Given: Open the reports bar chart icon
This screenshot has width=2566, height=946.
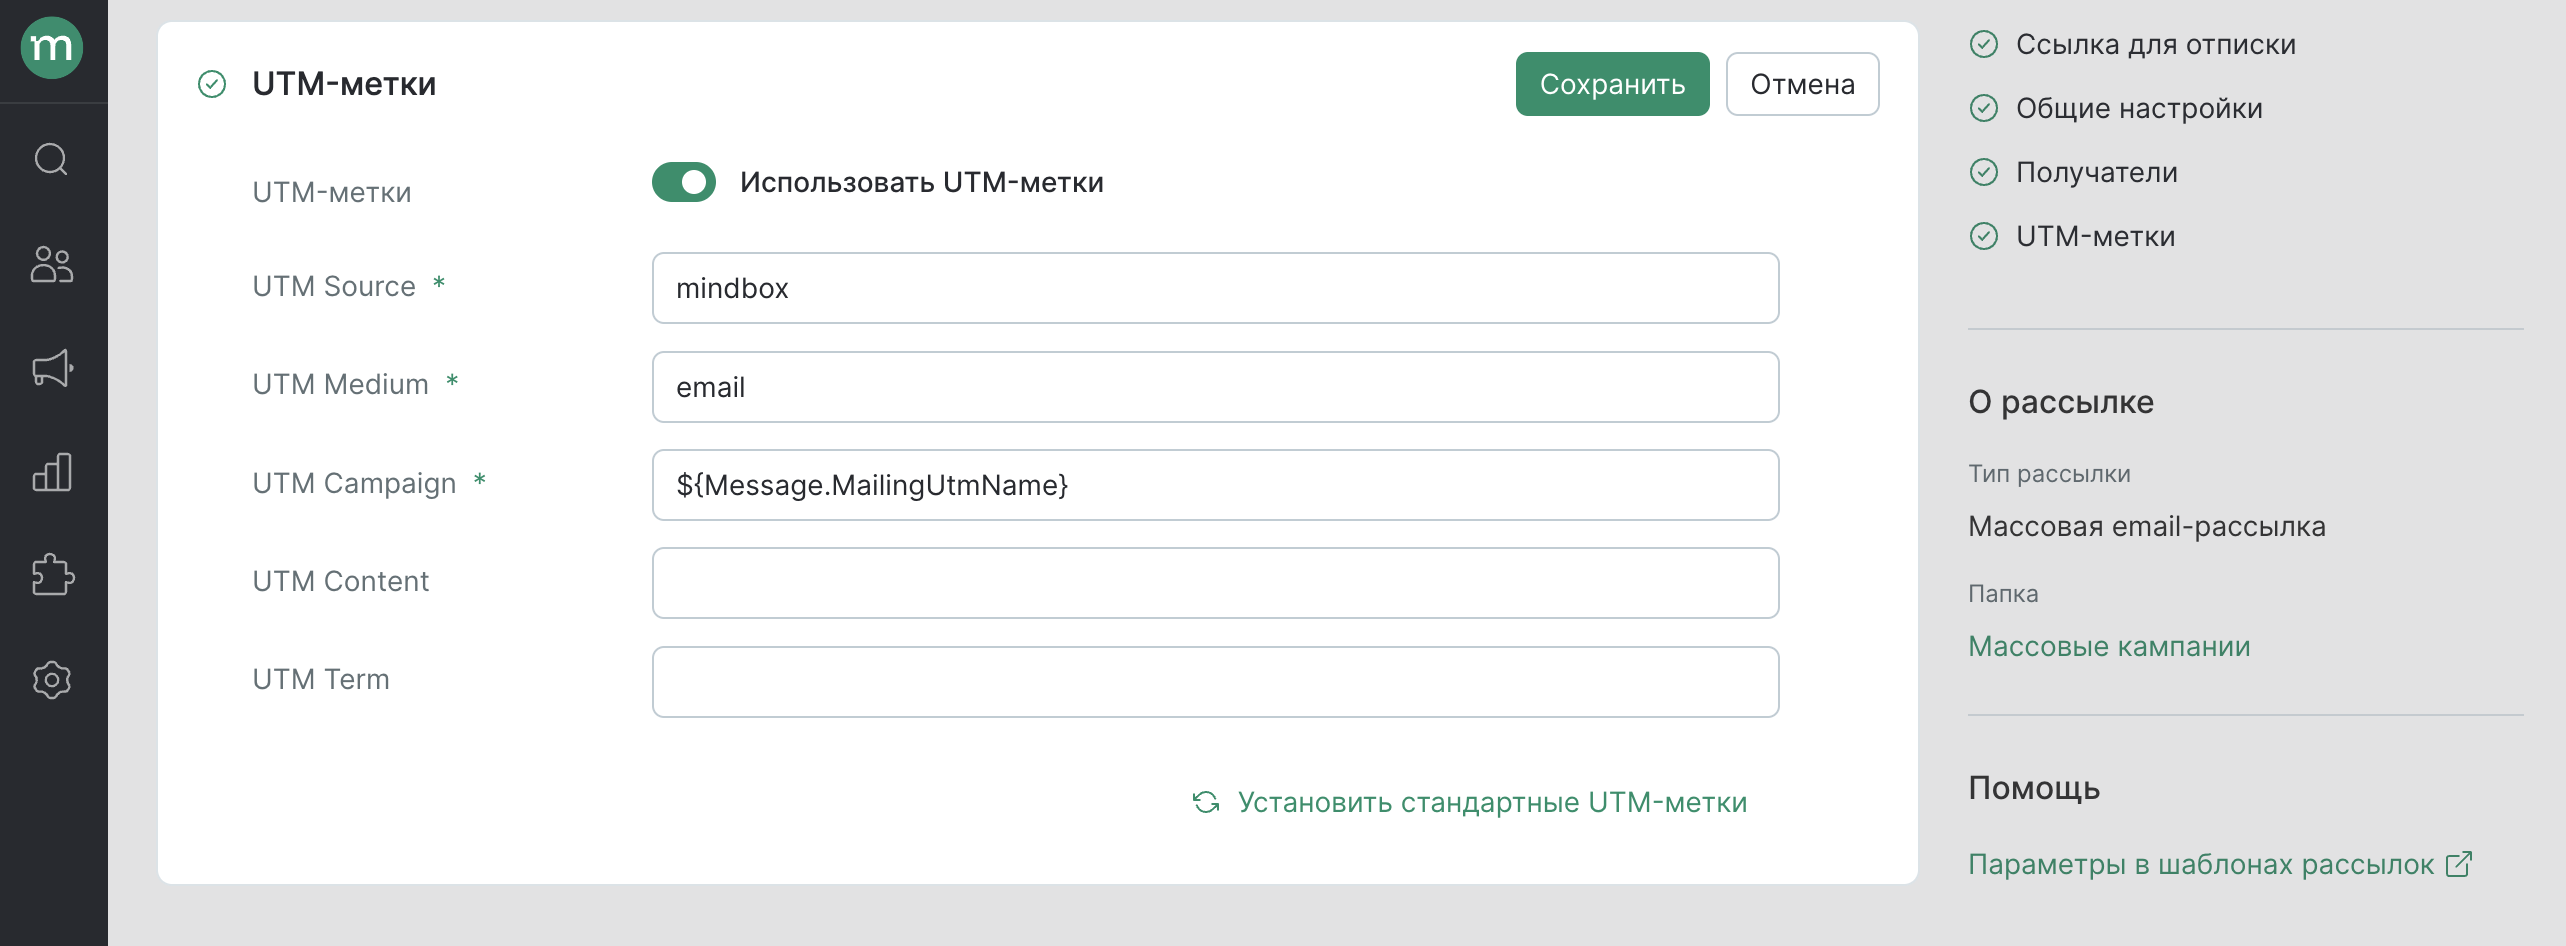Looking at the screenshot, I should point(52,472).
